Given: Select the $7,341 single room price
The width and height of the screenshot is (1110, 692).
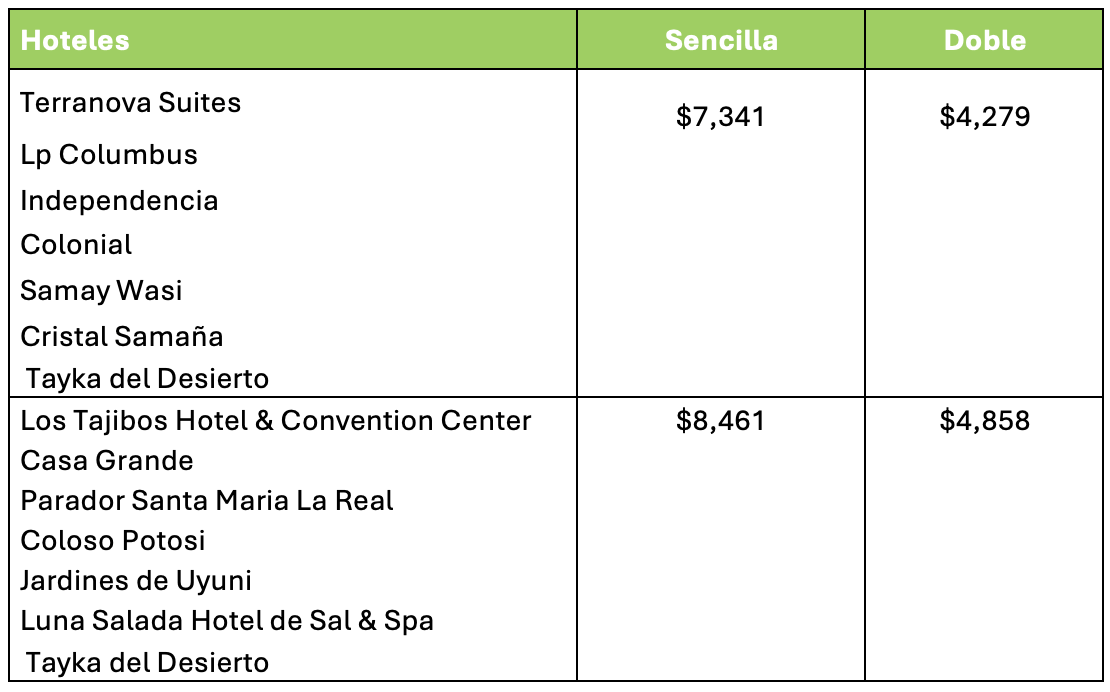Looking at the screenshot, I should [720, 117].
